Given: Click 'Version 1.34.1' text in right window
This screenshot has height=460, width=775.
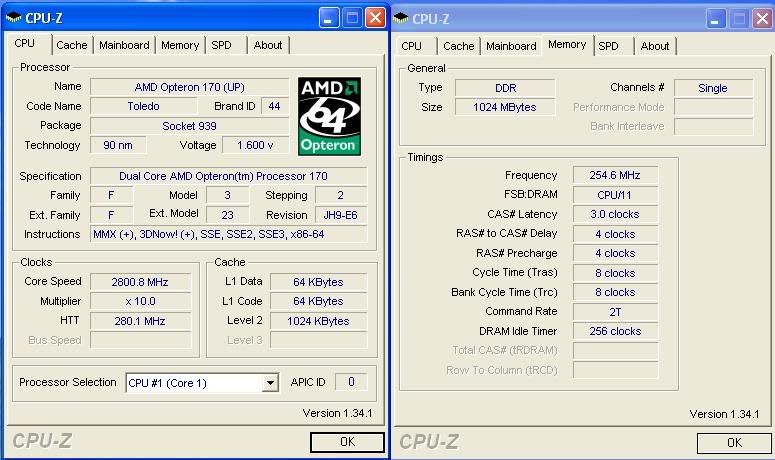Looking at the screenshot, I should tap(725, 414).
